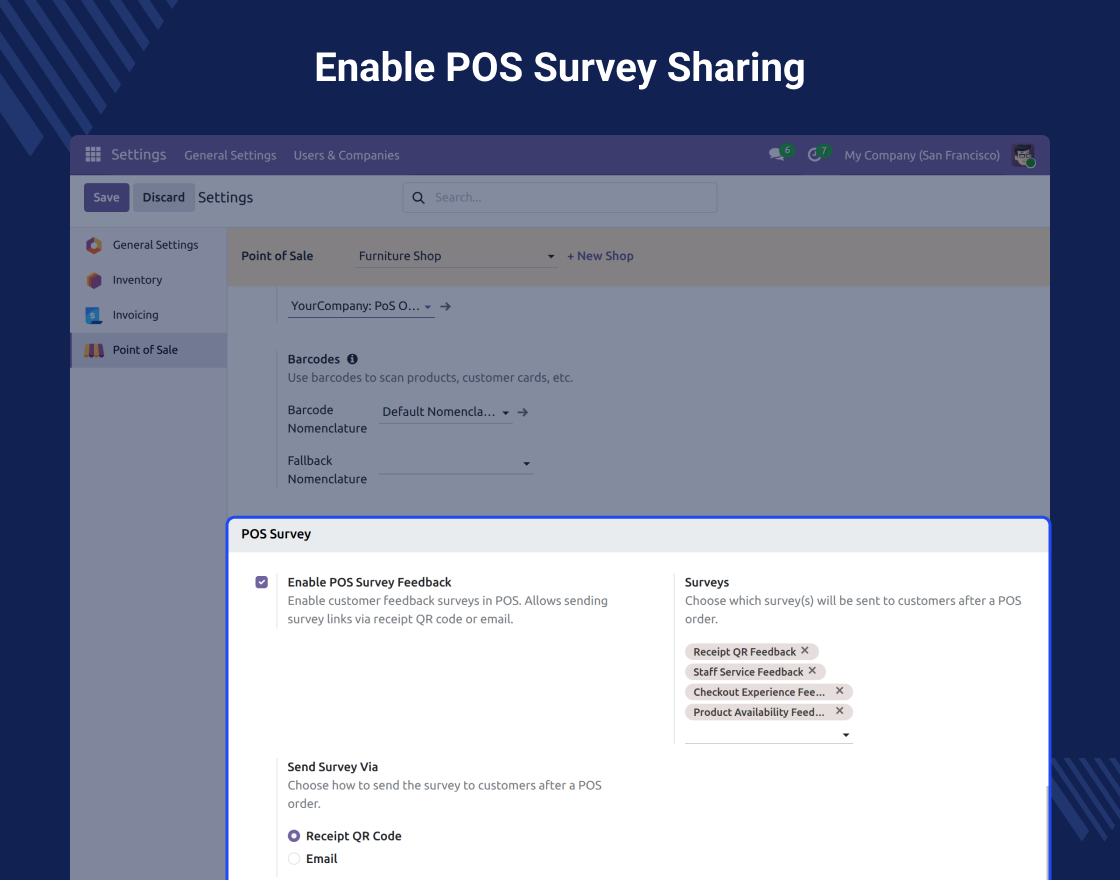Screen dimensions: 1120x880
Task: Open the Surveys selection dropdown
Action: coord(769,734)
